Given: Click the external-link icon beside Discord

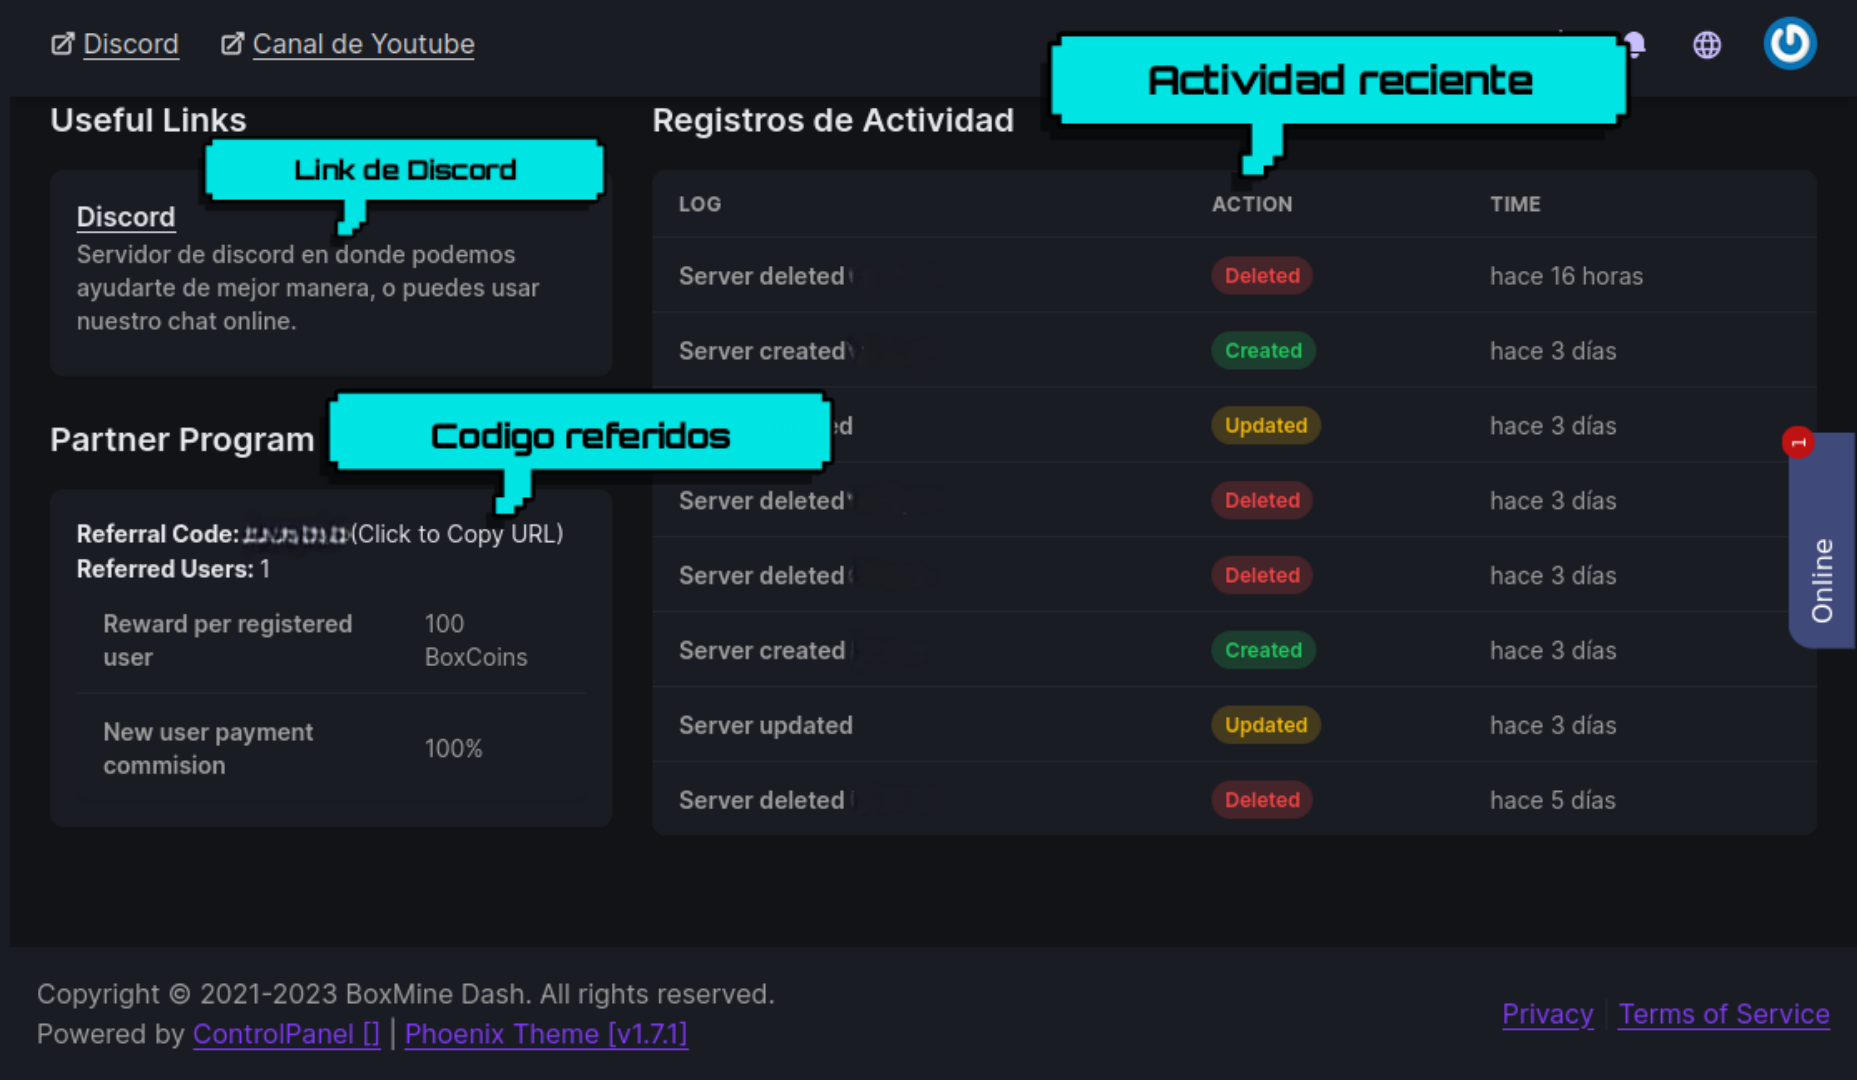Looking at the screenshot, I should (x=62, y=43).
